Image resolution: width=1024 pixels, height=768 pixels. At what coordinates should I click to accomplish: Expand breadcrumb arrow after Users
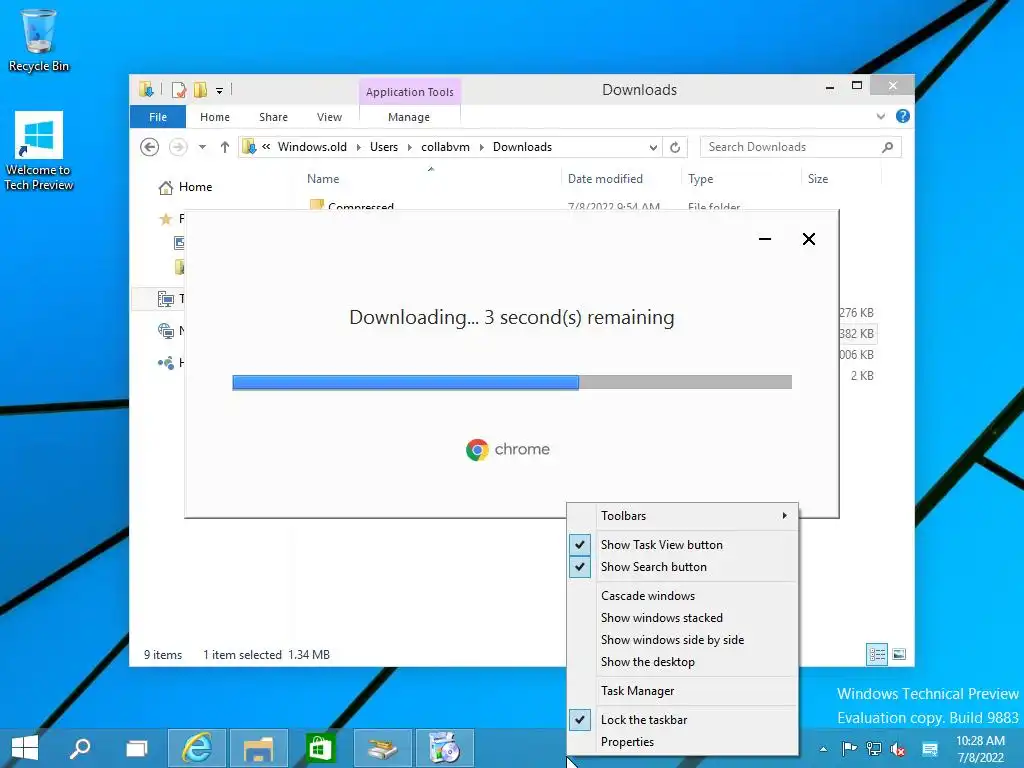[x=409, y=148]
